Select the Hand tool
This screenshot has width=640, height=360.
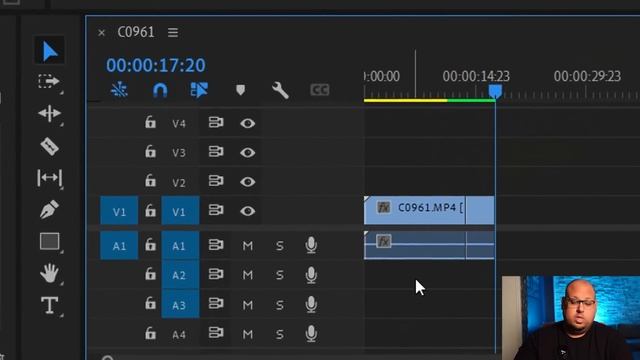click(x=49, y=273)
